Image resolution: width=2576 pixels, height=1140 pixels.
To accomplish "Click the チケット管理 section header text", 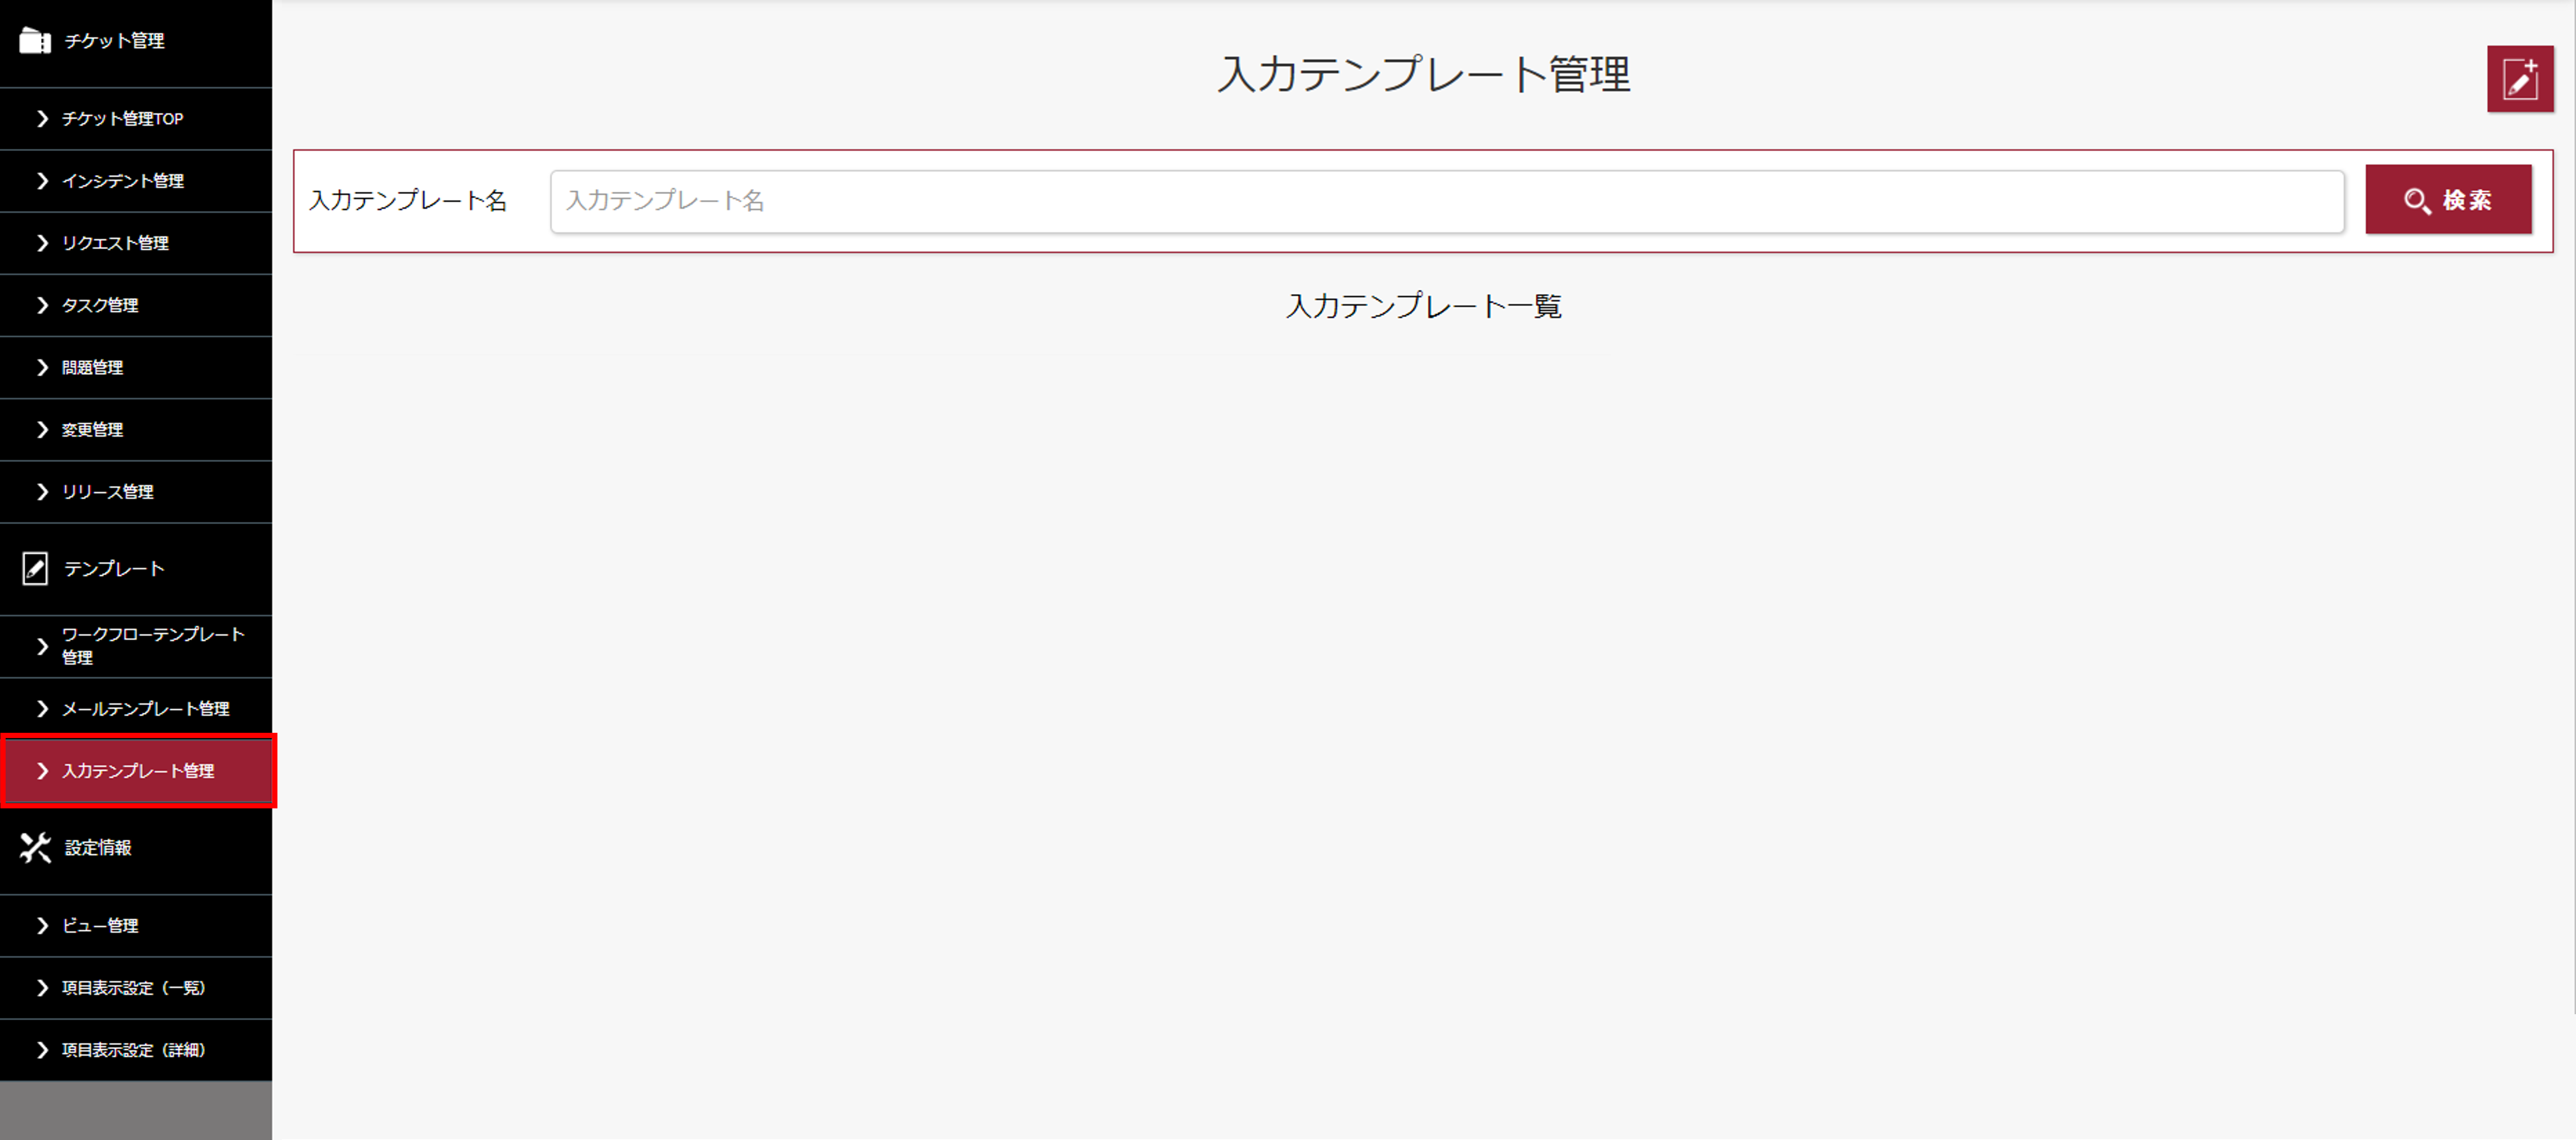I will [114, 41].
